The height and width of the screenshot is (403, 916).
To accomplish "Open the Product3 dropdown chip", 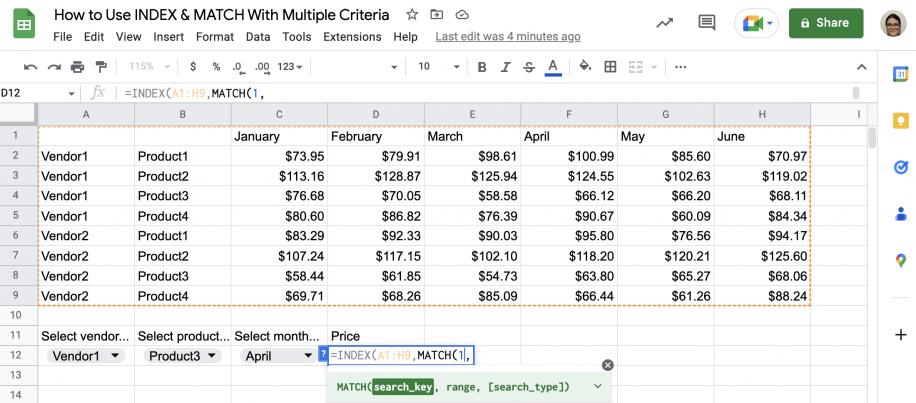I will click(x=183, y=356).
